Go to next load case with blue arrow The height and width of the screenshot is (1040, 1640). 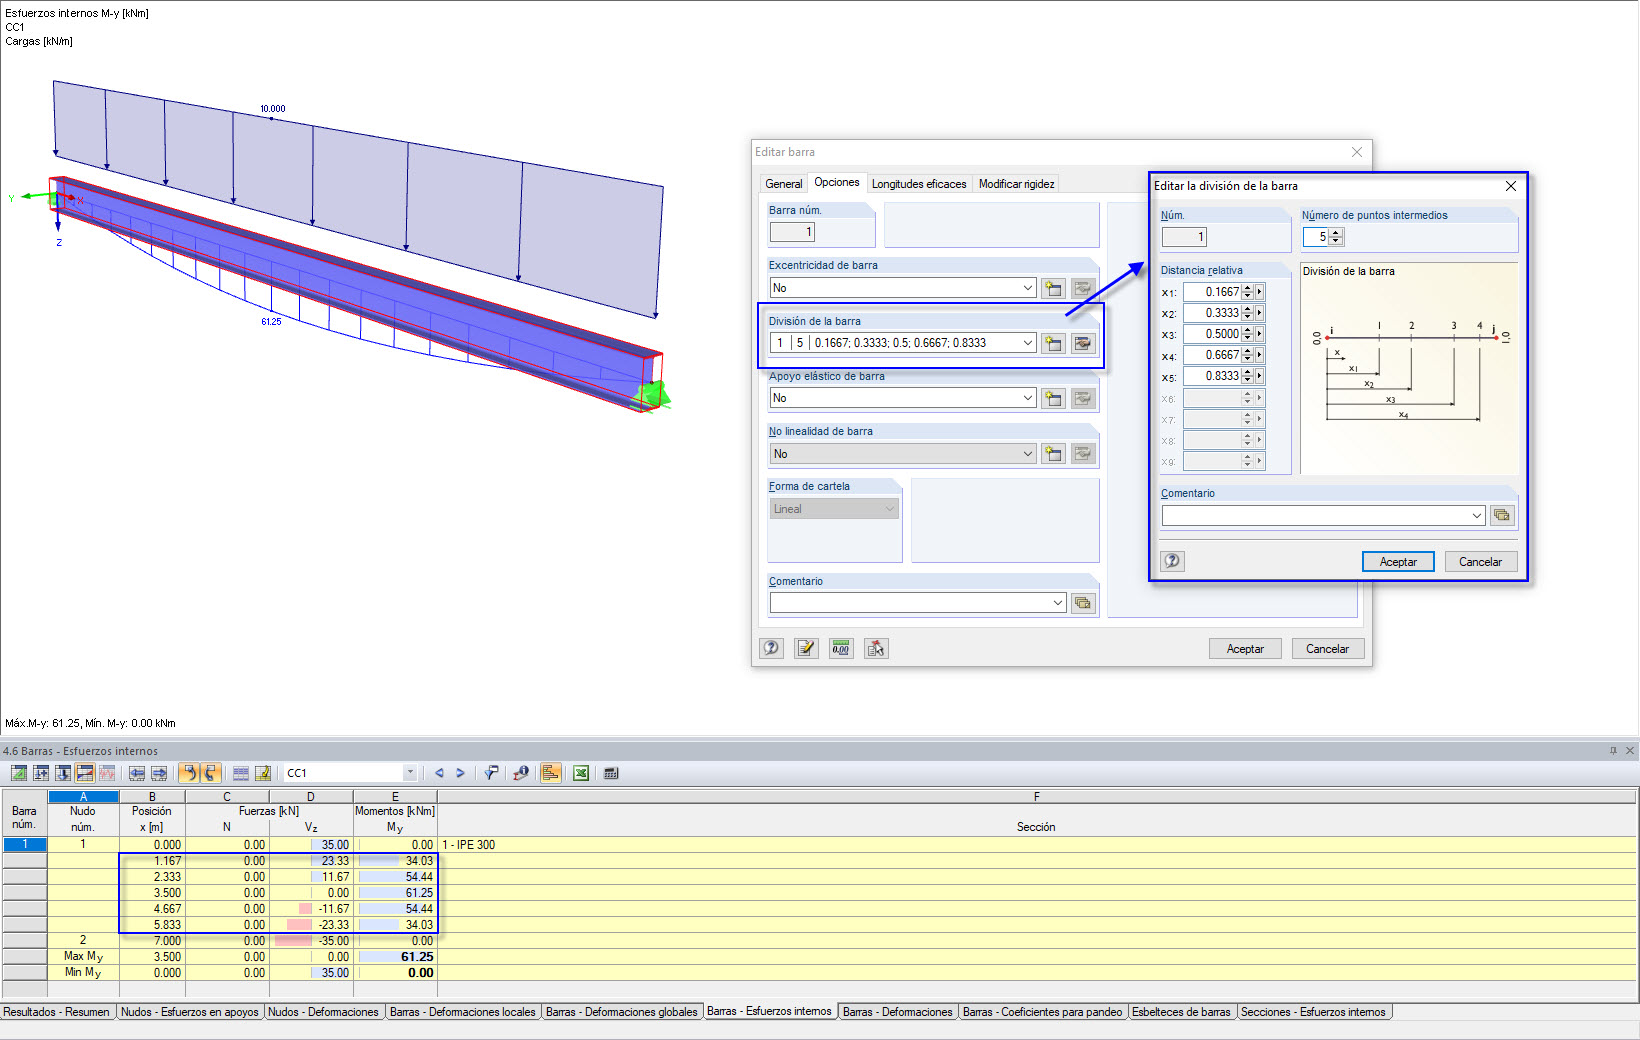460,773
